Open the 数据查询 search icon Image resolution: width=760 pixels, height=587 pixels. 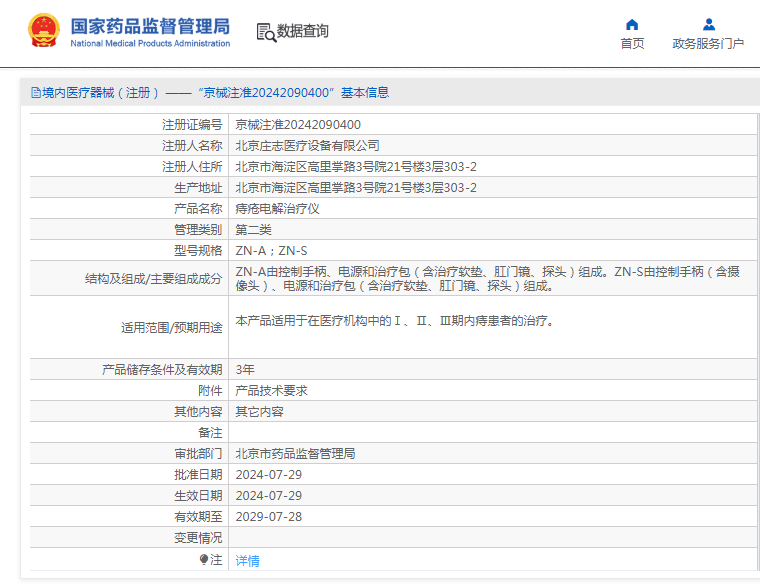point(266,32)
